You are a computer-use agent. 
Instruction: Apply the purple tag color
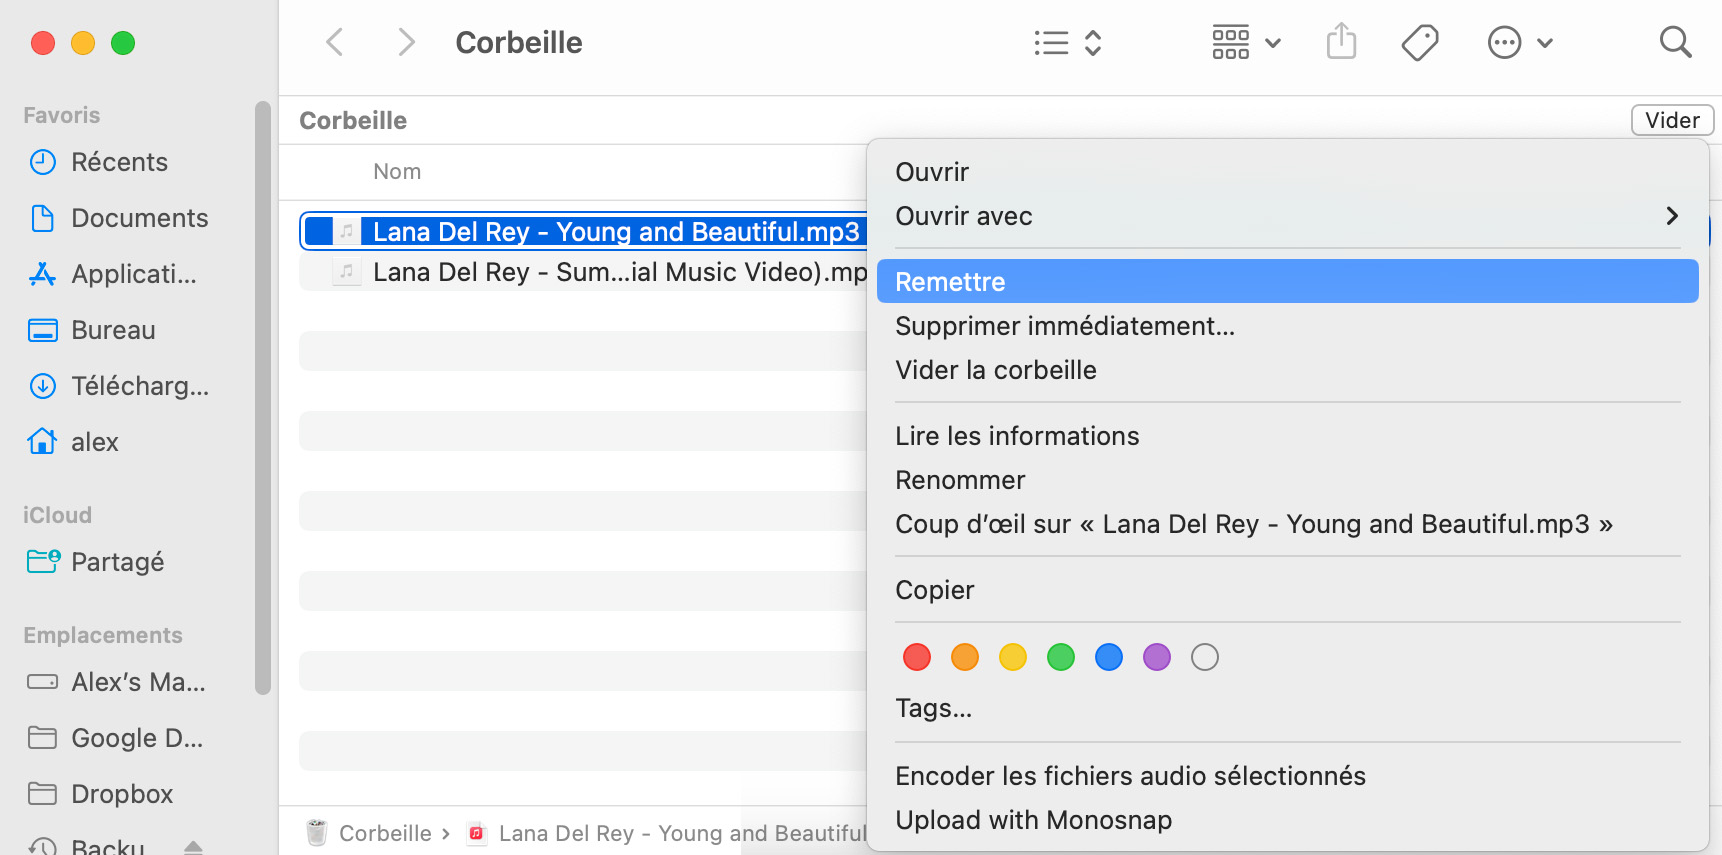click(x=1157, y=657)
